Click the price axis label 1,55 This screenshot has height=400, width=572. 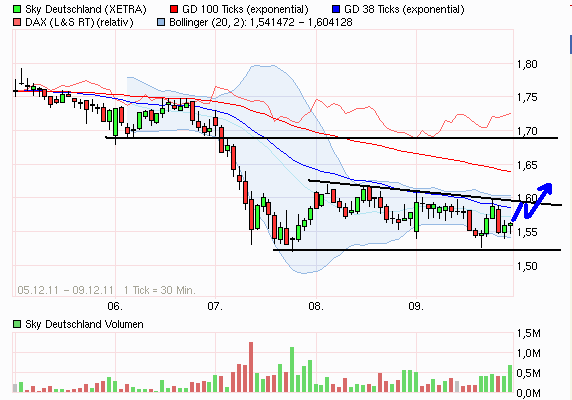[x=527, y=232]
